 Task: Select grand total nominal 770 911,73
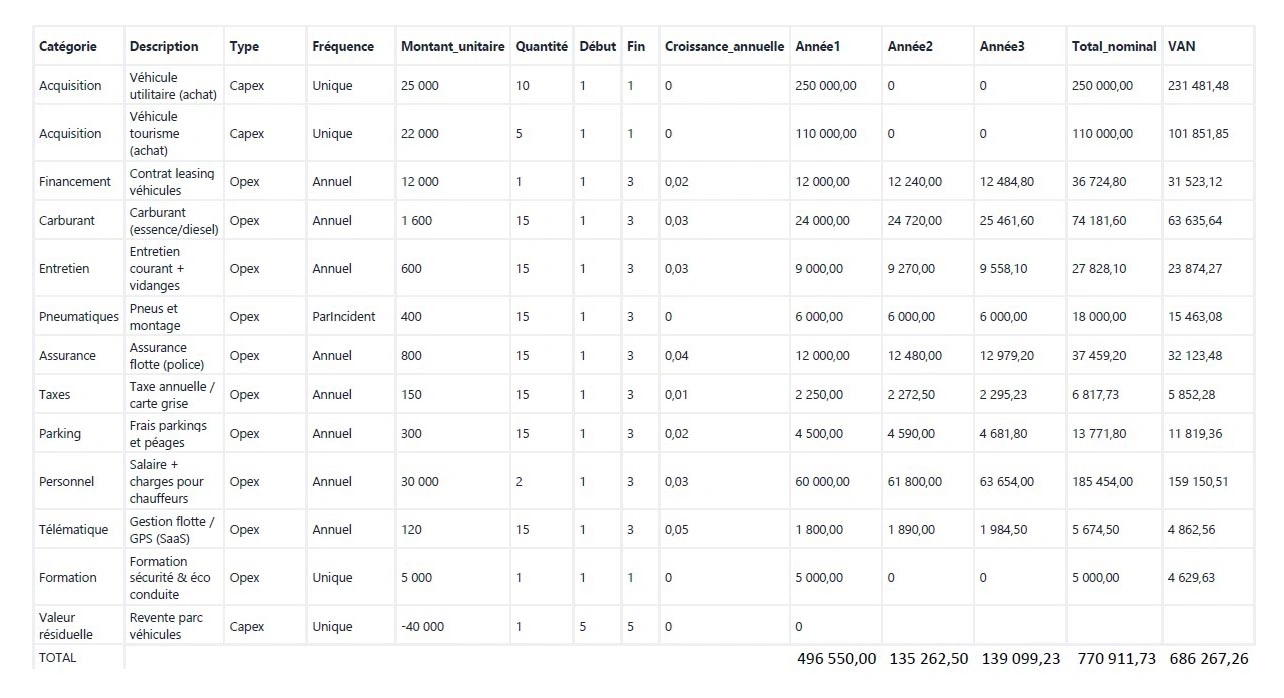[1116, 659]
